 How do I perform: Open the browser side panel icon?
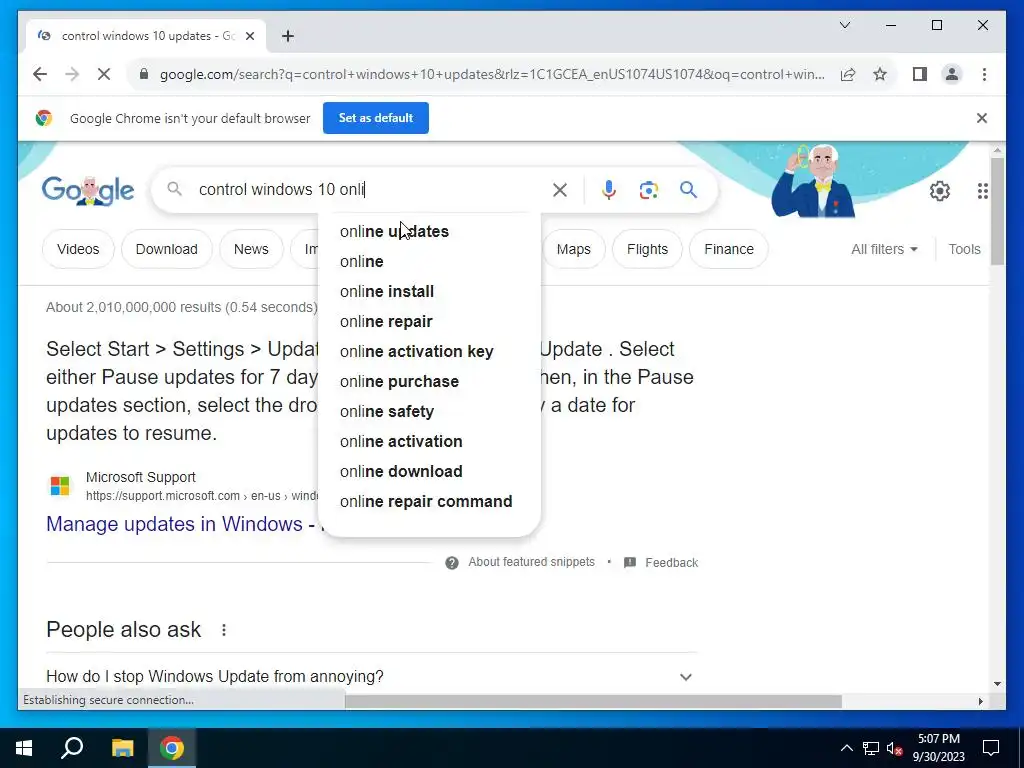click(920, 74)
